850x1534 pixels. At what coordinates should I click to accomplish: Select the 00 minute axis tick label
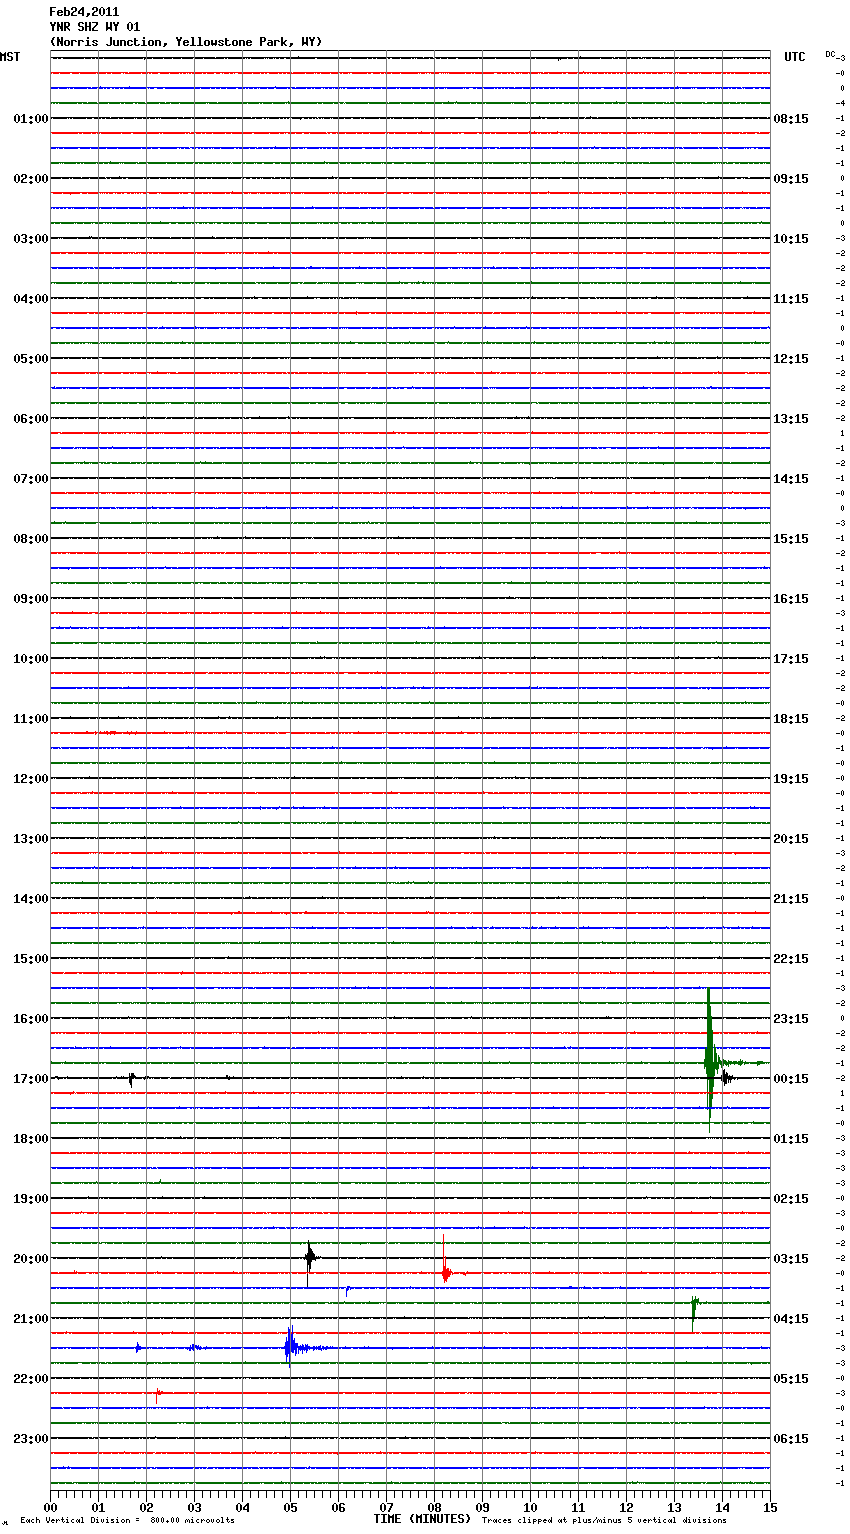click(50, 1507)
